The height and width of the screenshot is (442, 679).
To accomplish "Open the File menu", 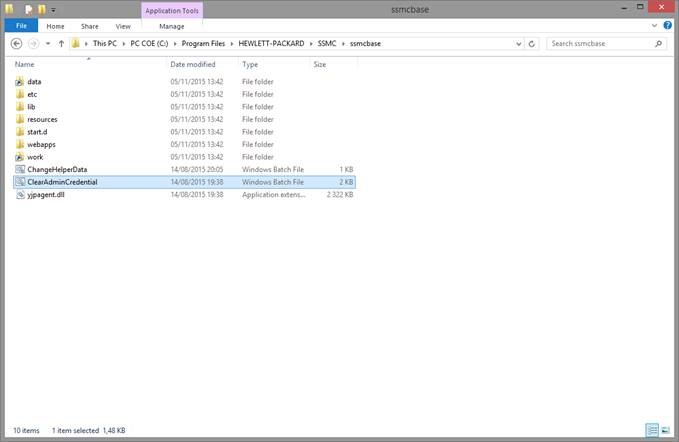I will tap(20, 26).
